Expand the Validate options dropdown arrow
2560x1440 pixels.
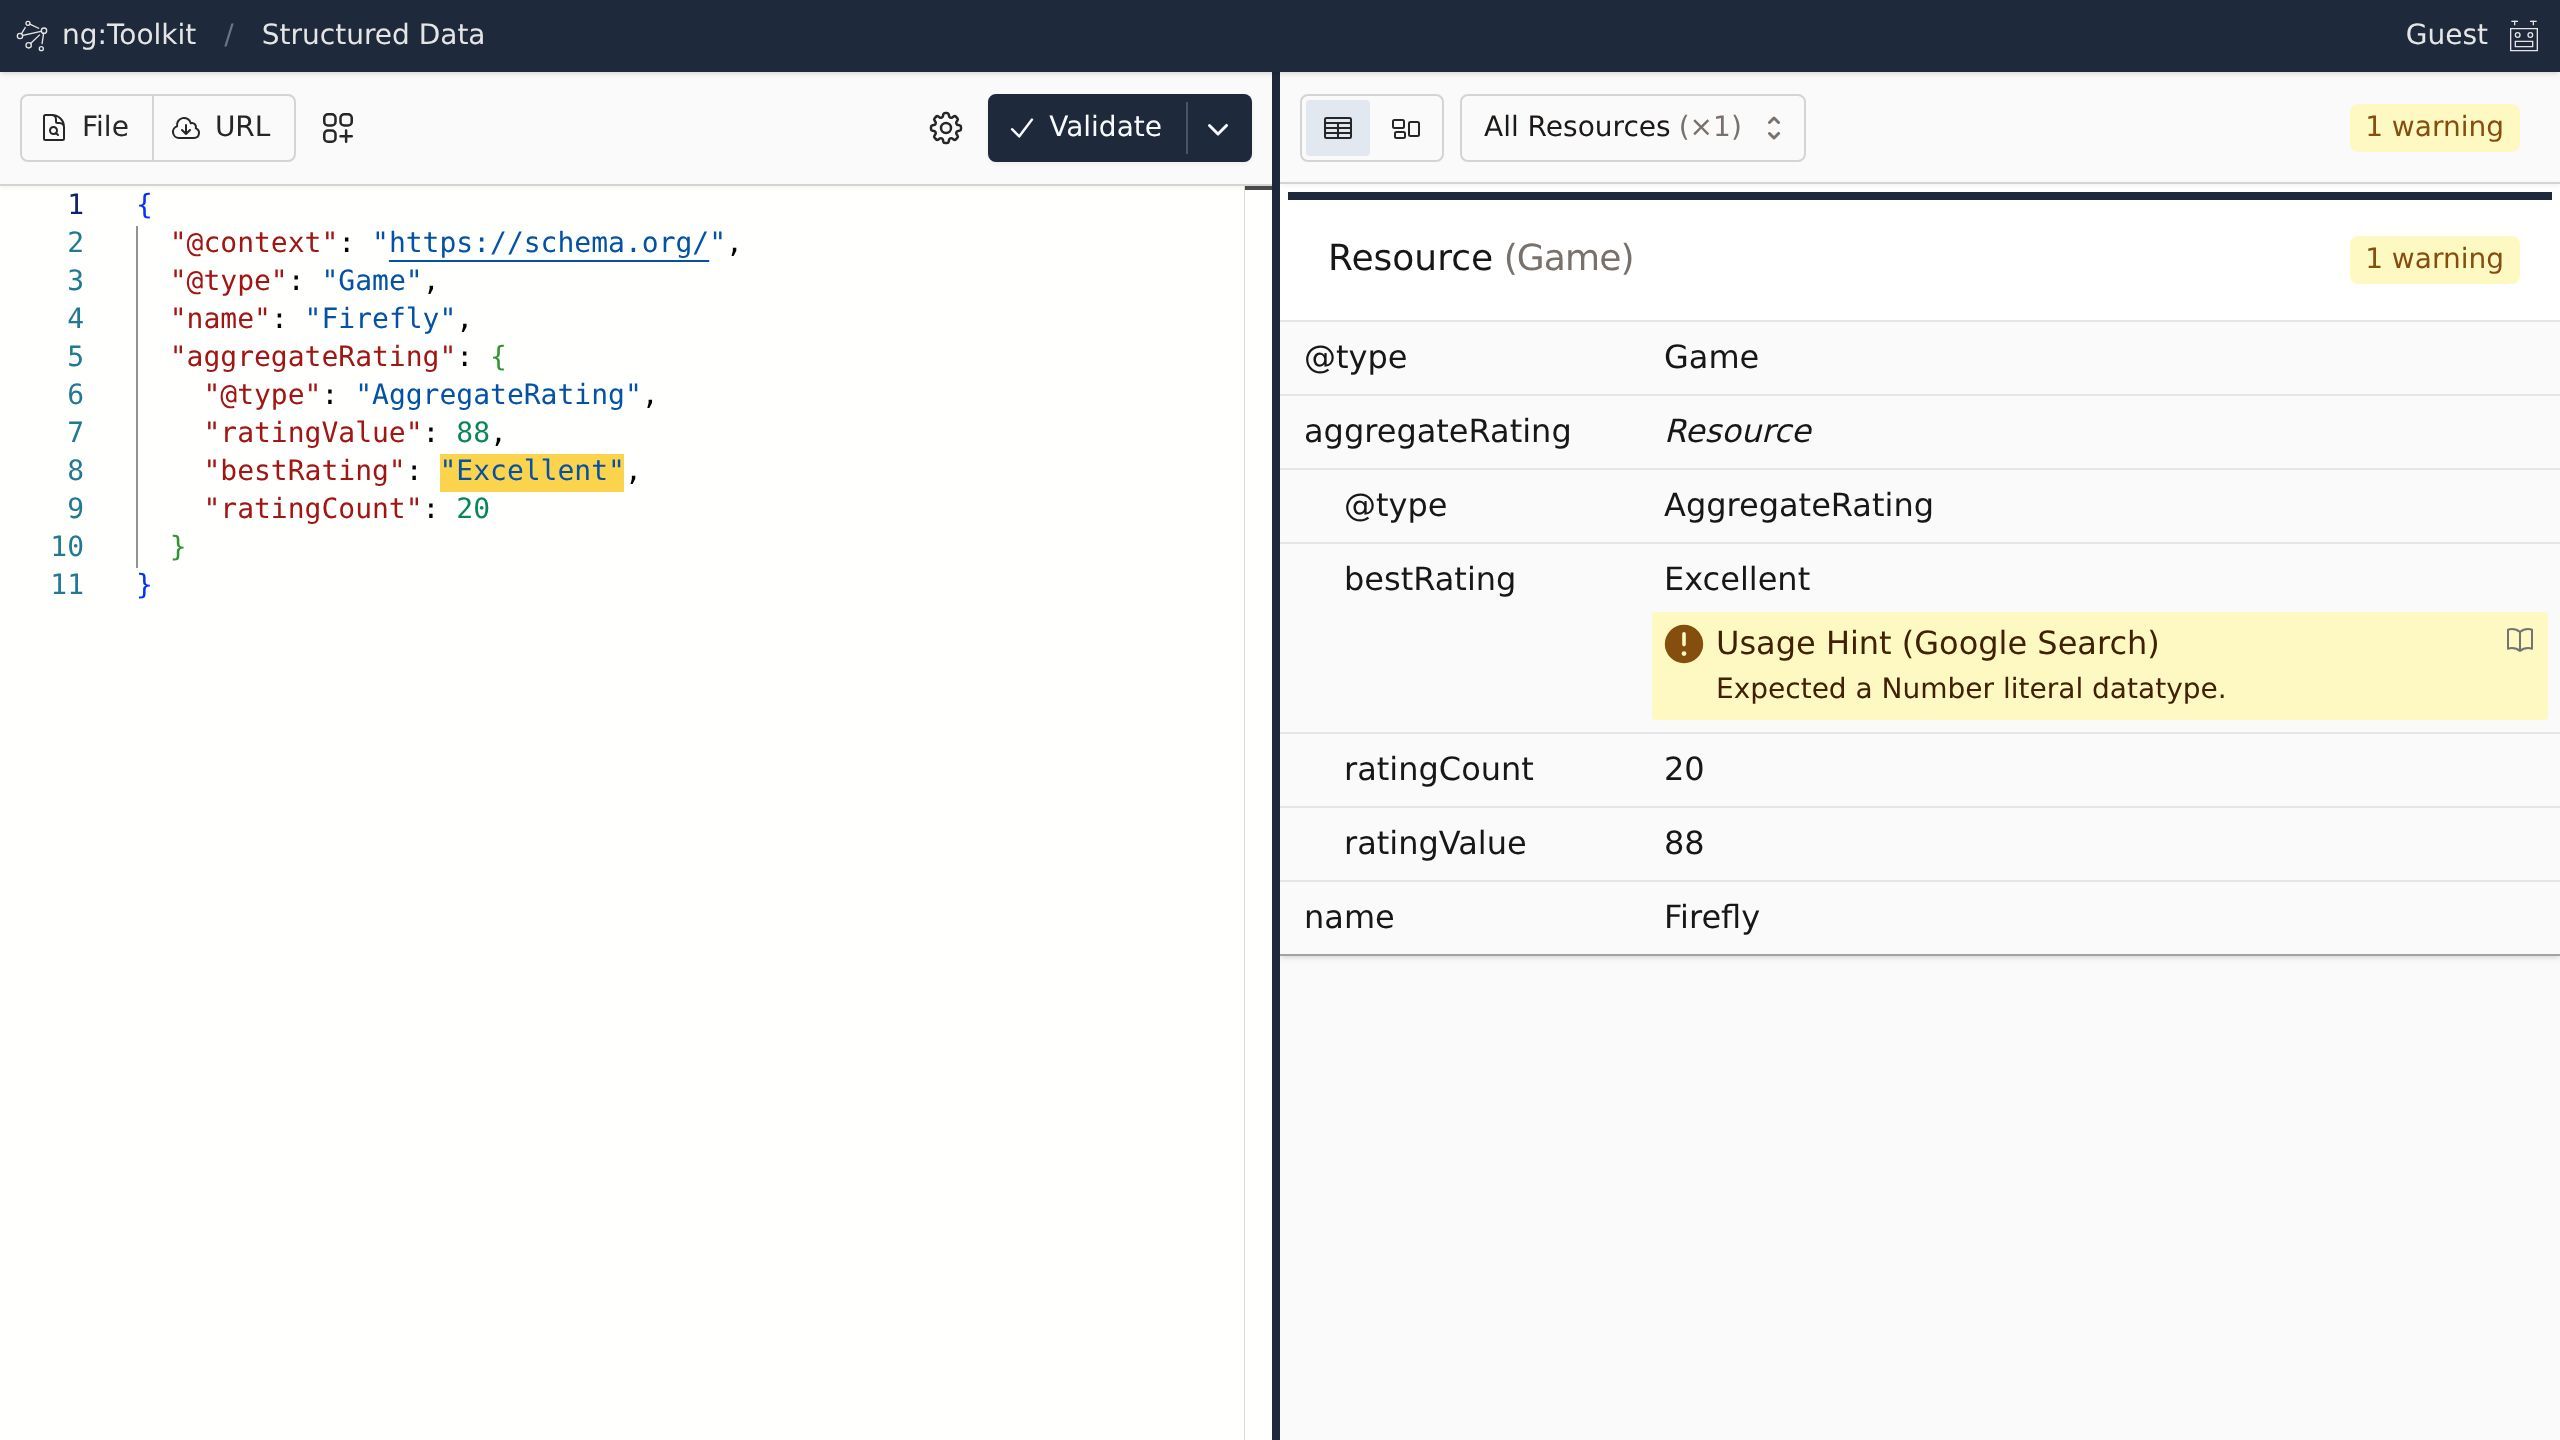point(1218,128)
